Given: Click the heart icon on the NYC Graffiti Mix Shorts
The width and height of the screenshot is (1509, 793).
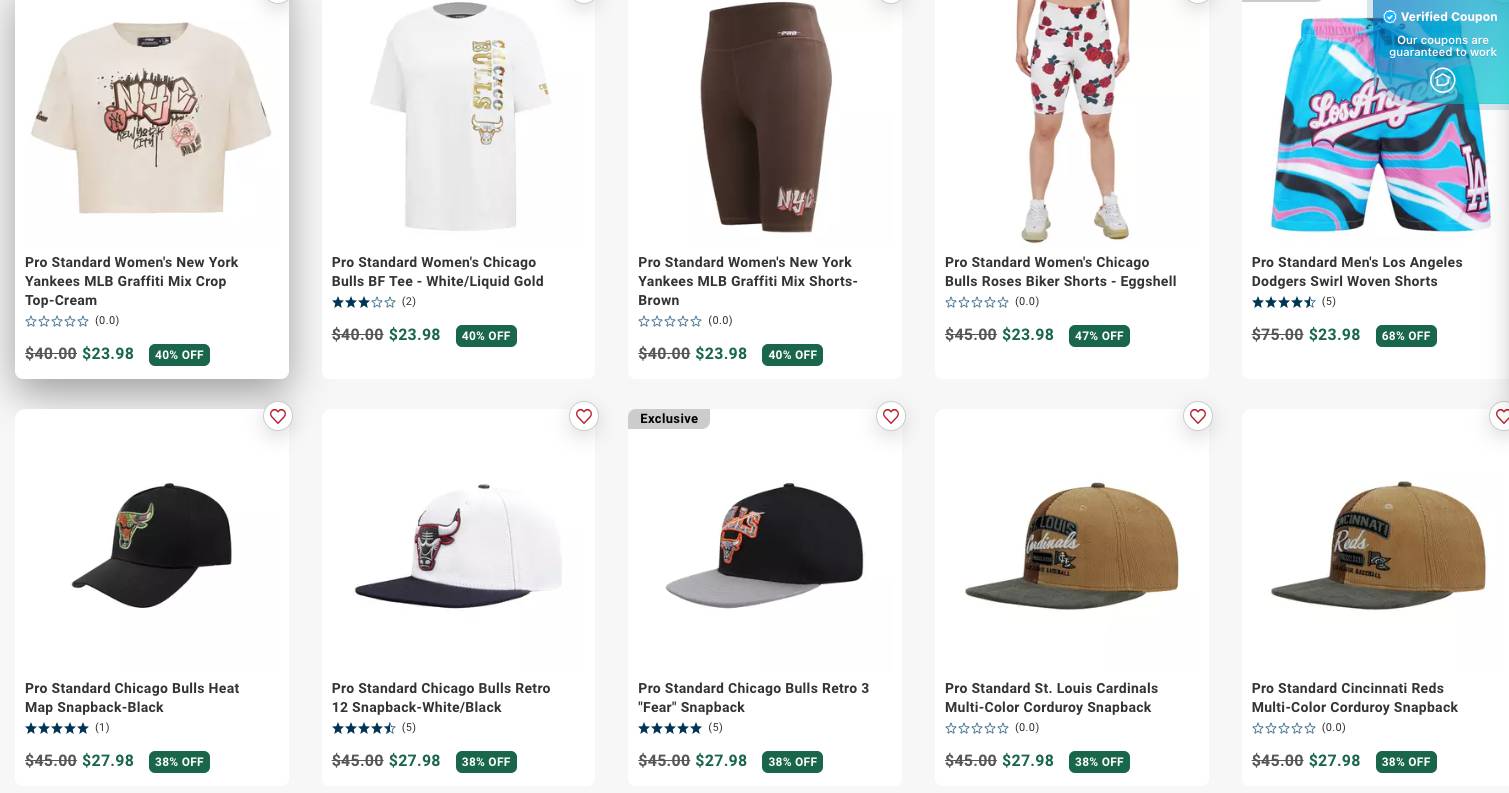Looking at the screenshot, I should tap(890, 0).
